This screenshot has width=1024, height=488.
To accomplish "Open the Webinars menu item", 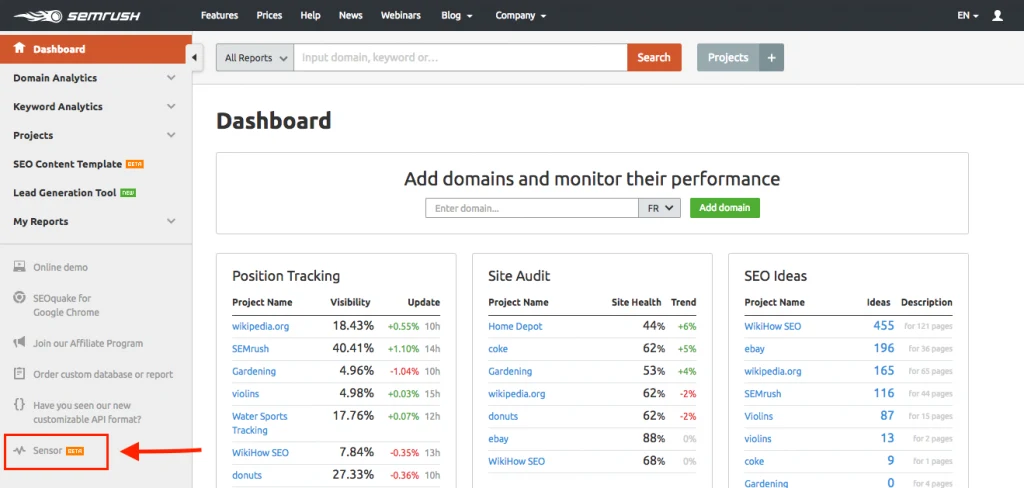I will point(401,15).
